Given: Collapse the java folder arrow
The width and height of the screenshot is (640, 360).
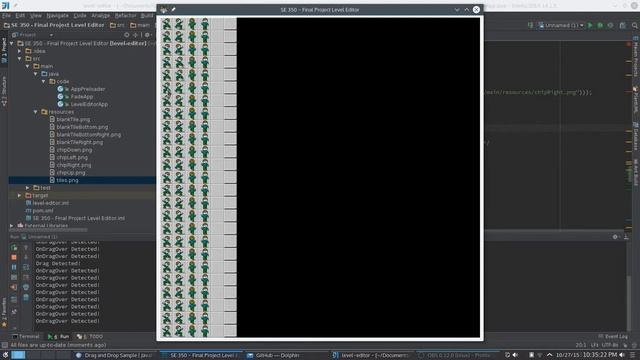Looking at the screenshot, I should point(36,74).
